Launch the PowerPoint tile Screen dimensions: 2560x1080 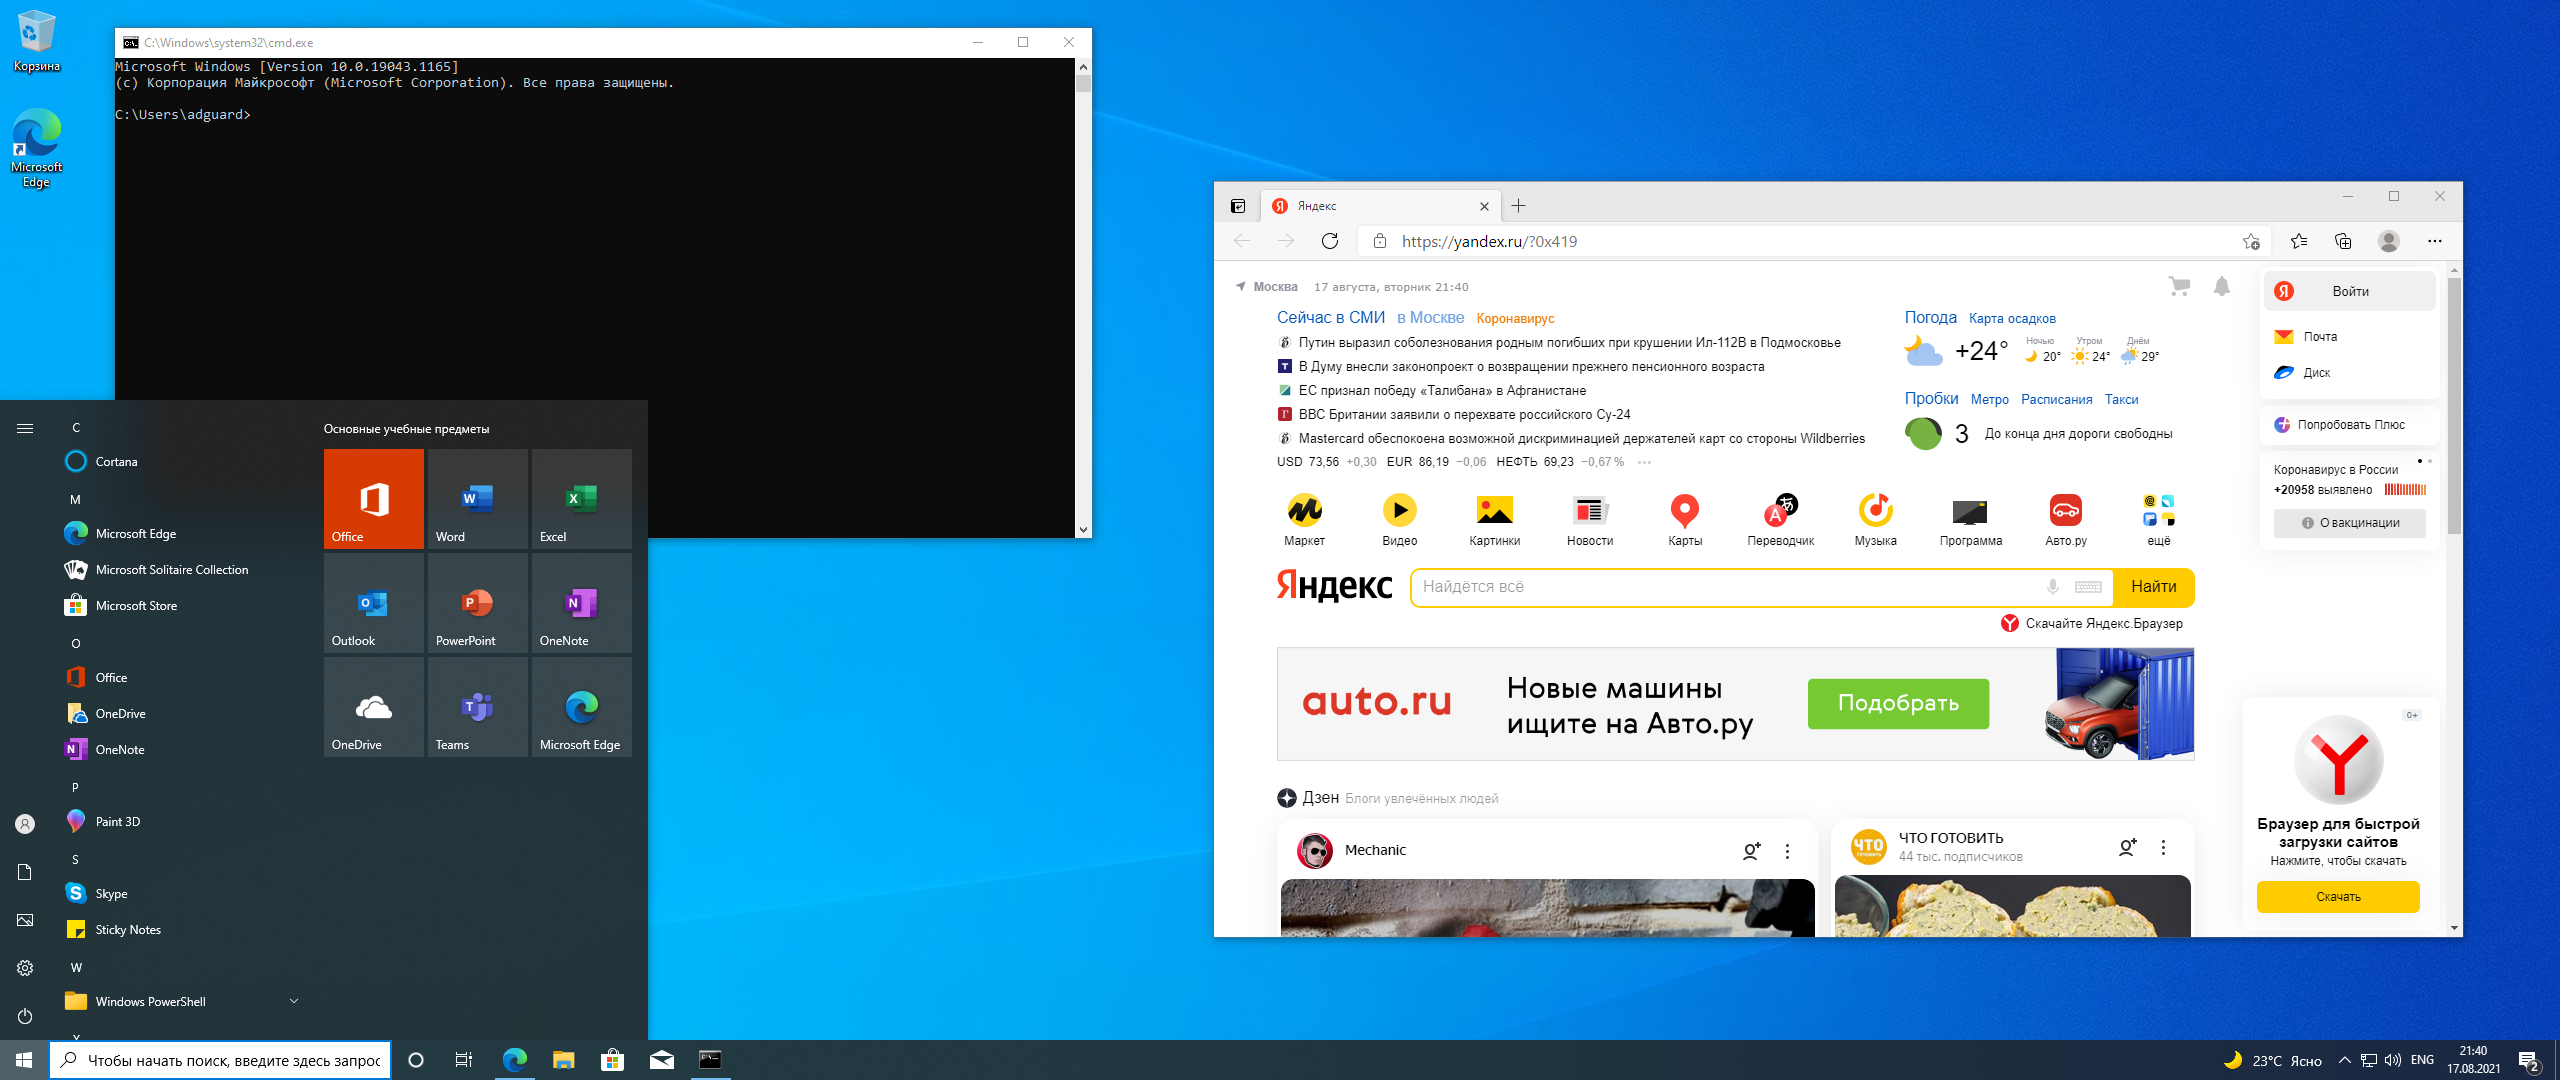click(x=477, y=603)
